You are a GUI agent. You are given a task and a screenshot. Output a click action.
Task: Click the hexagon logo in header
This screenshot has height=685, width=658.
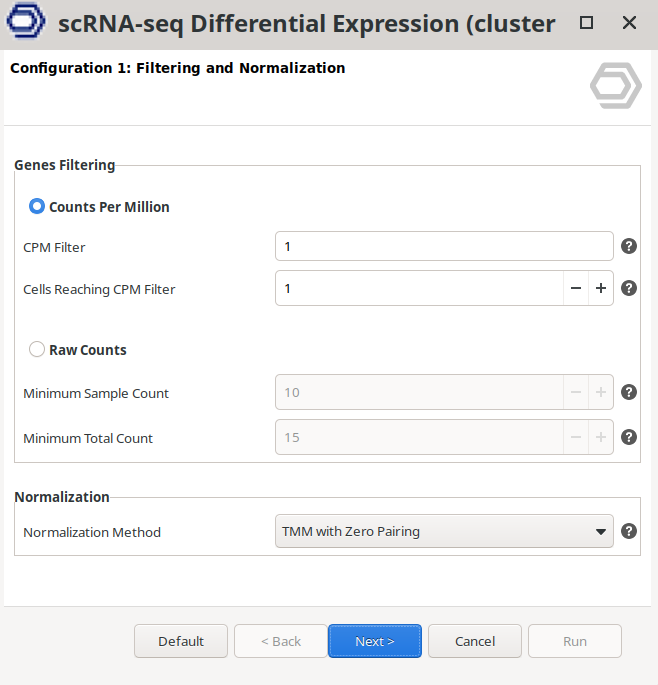coord(615,86)
